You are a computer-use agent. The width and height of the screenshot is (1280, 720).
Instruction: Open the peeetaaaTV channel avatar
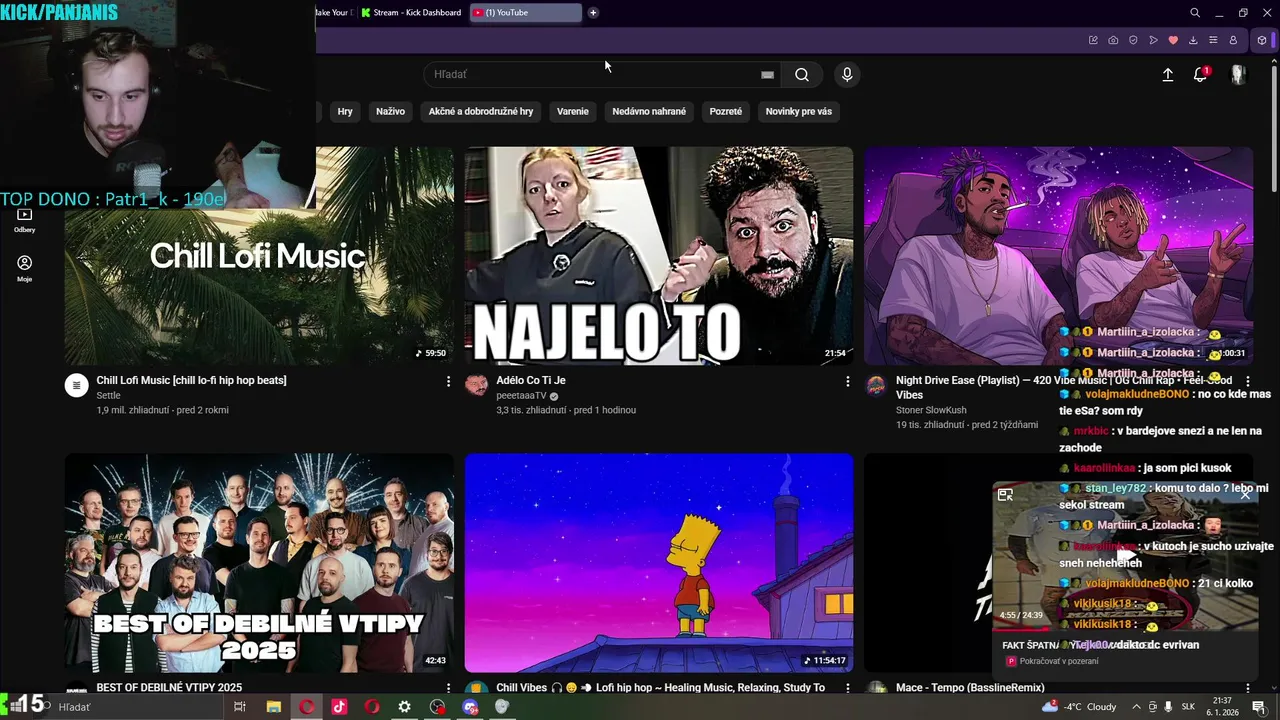coord(477,385)
